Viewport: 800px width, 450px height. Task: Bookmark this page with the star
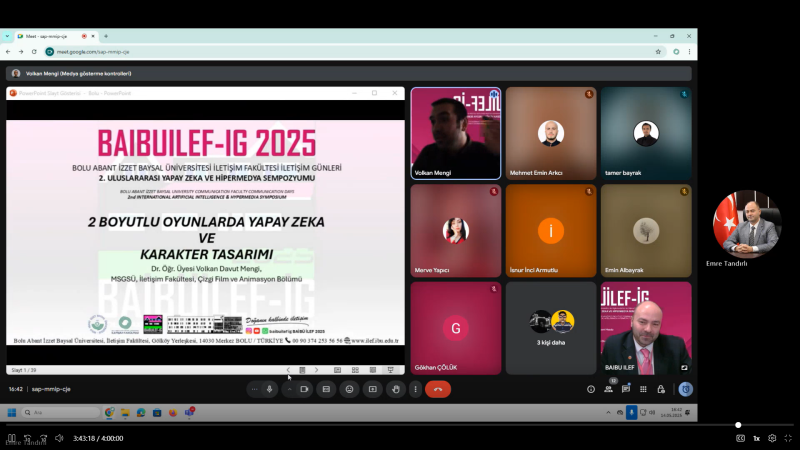click(658, 52)
